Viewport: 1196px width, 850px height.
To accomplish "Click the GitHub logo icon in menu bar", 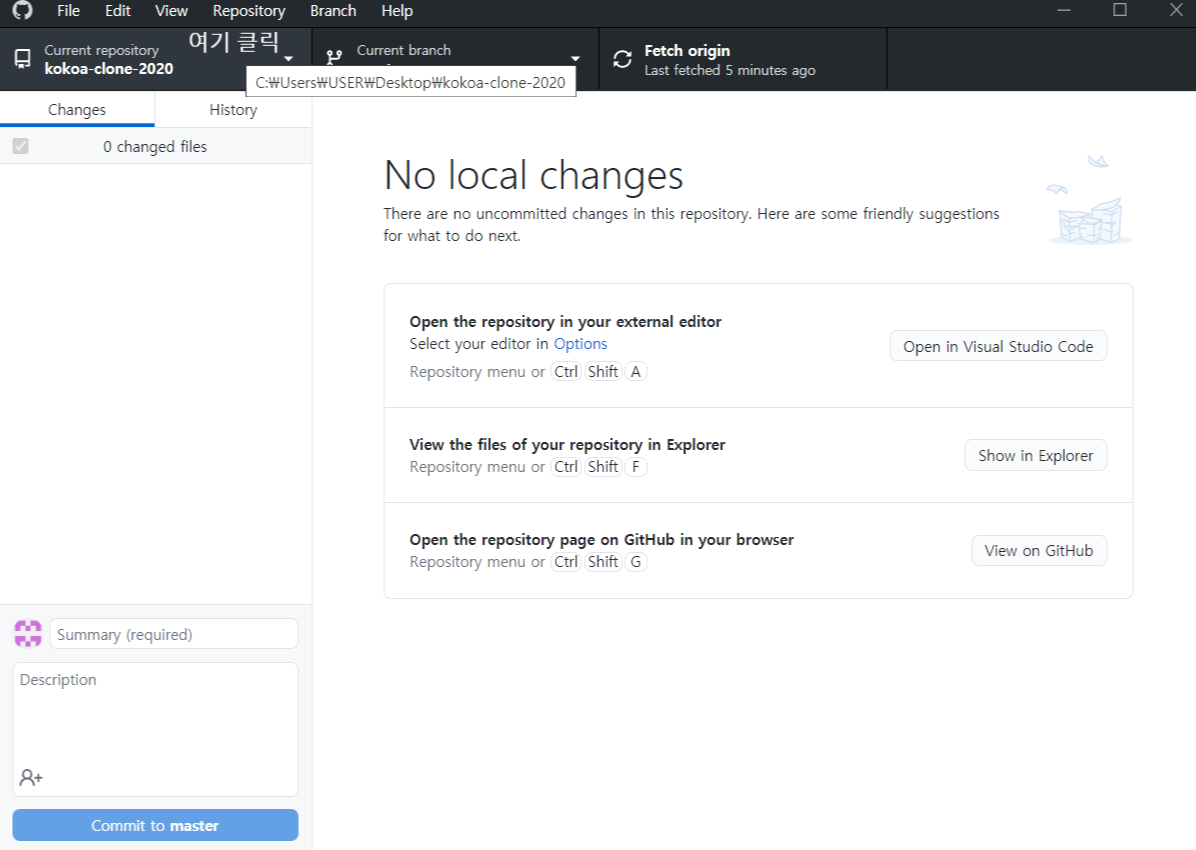I will coord(23,10).
